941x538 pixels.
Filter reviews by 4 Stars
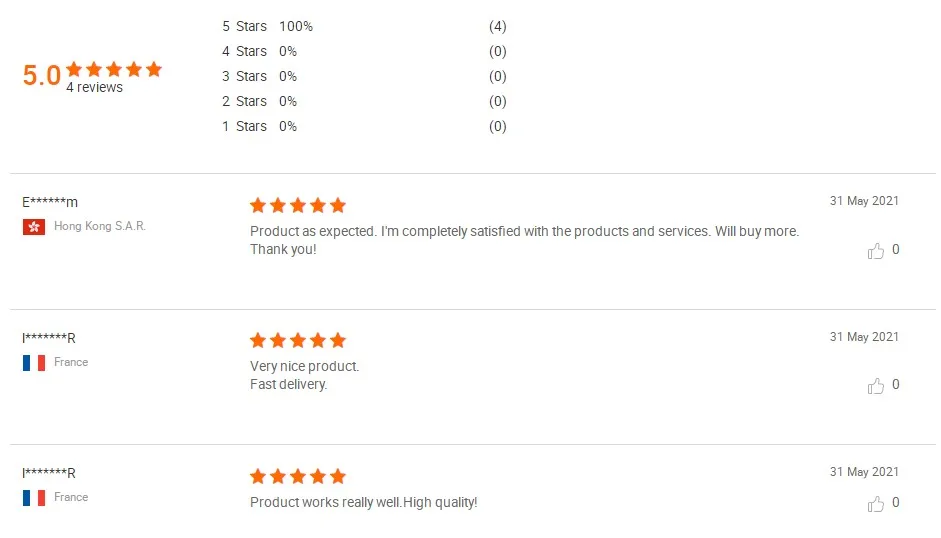pos(244,51)
